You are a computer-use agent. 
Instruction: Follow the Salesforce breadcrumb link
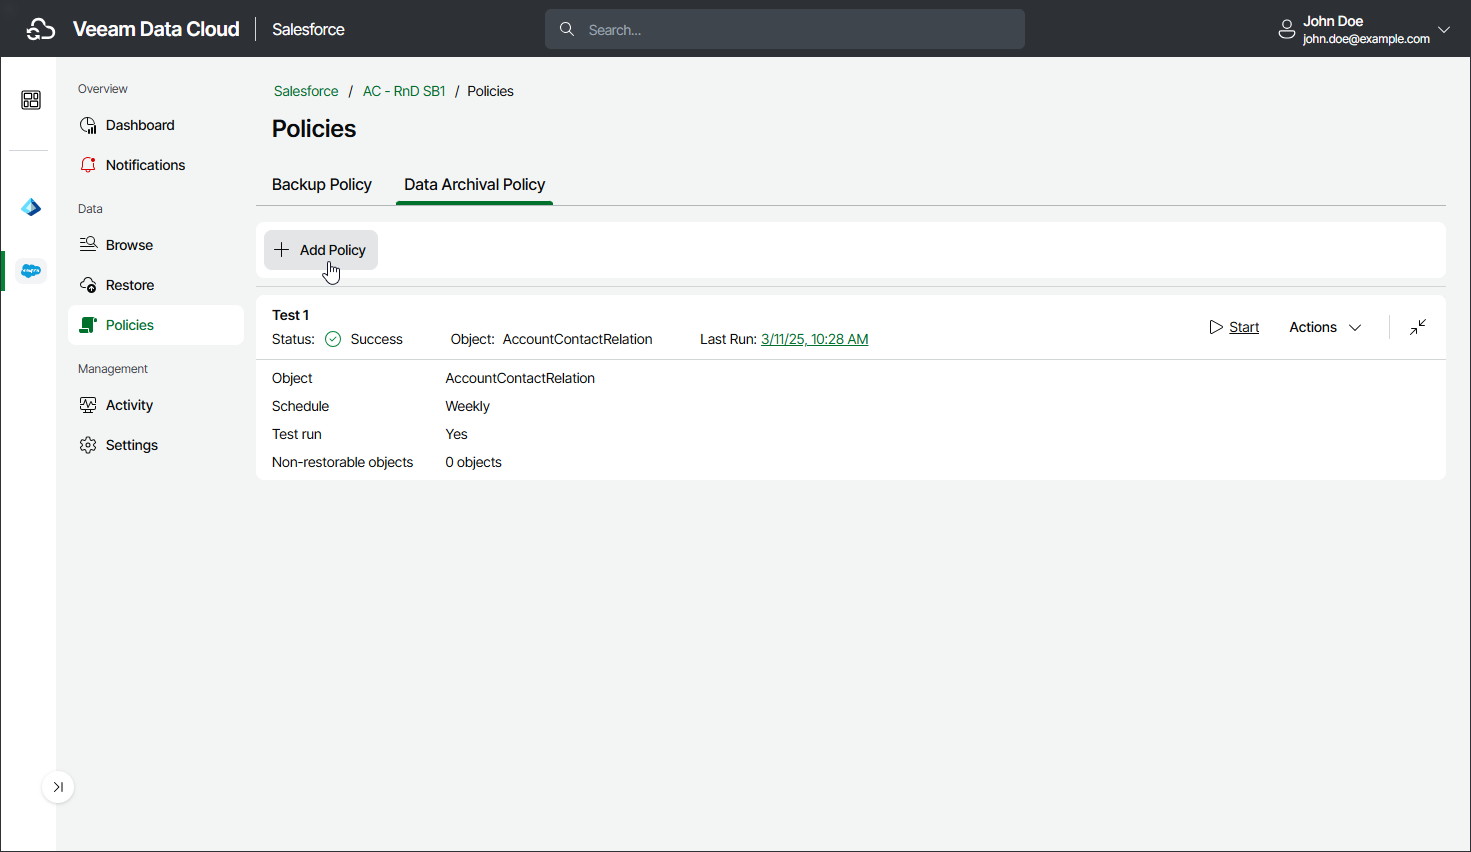coord(306,91)
